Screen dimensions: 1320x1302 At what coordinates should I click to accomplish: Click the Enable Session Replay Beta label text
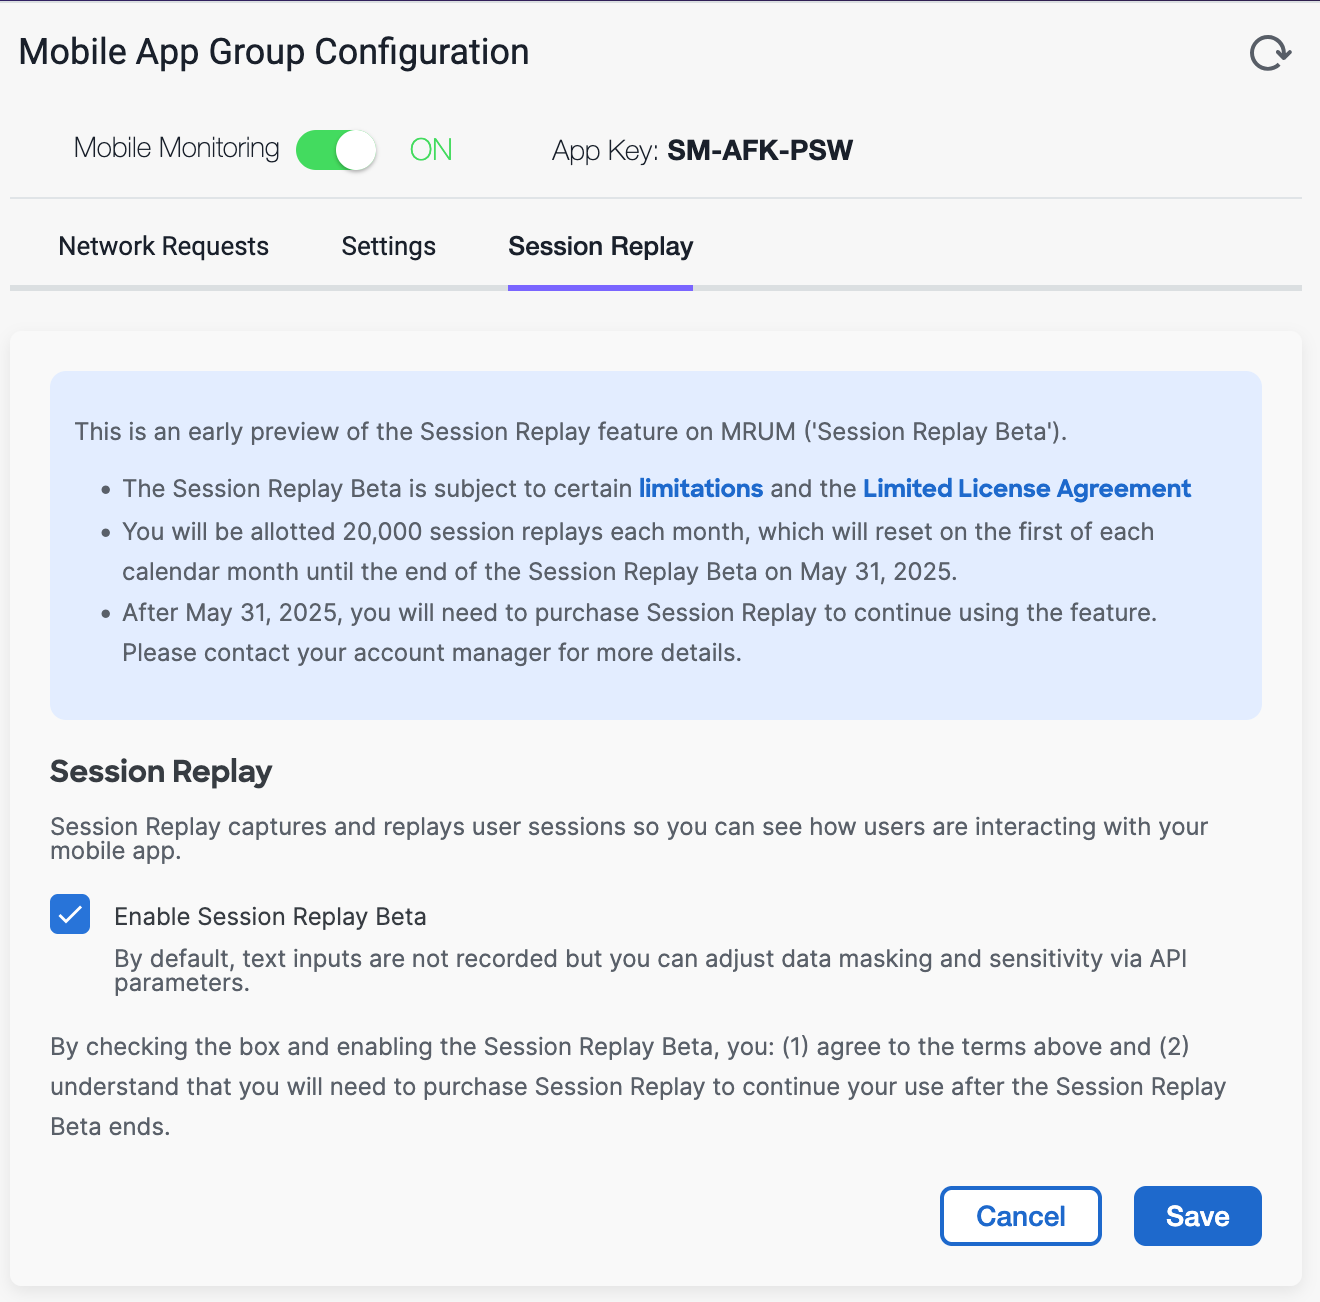(x=270, y=917)
